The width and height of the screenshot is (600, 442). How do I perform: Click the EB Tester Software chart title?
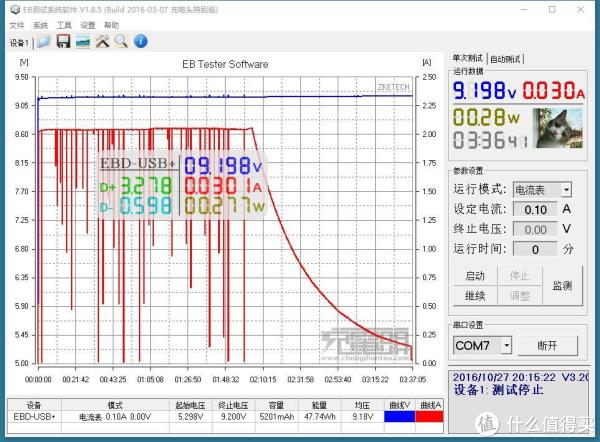(225, 64)
